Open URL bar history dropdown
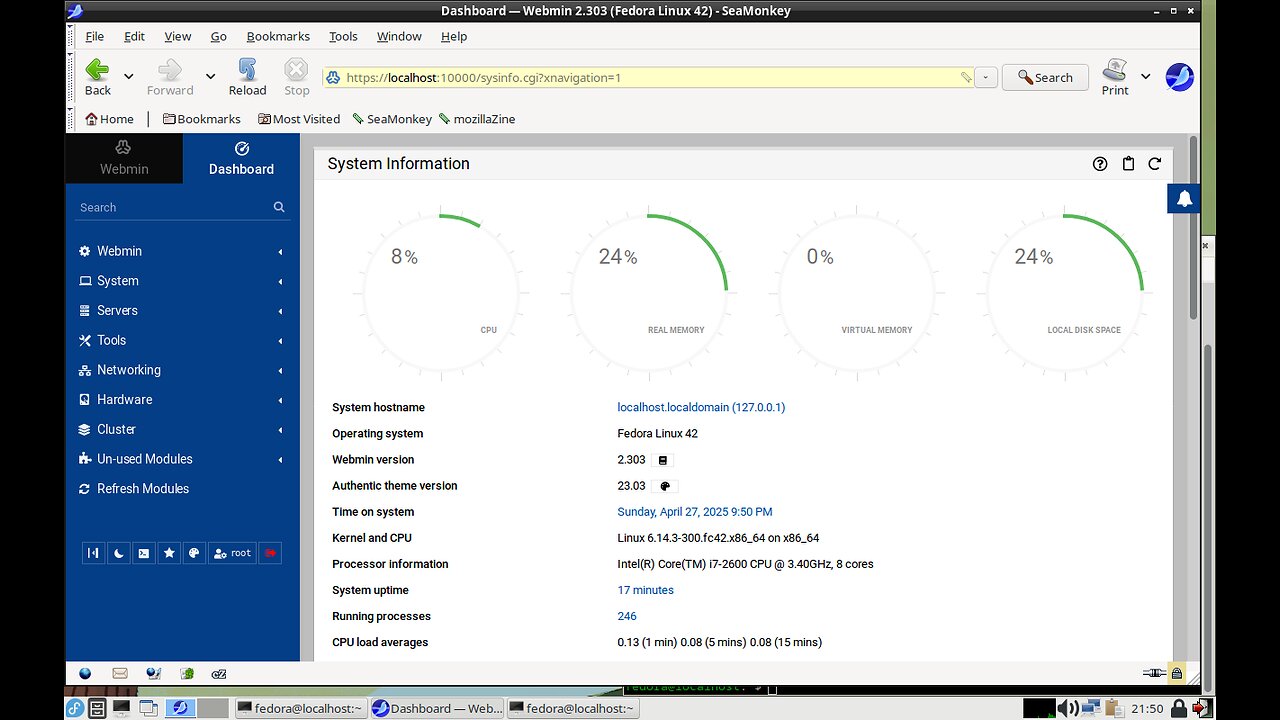The height and width of the screenshot is (720, 1280). 986,77
